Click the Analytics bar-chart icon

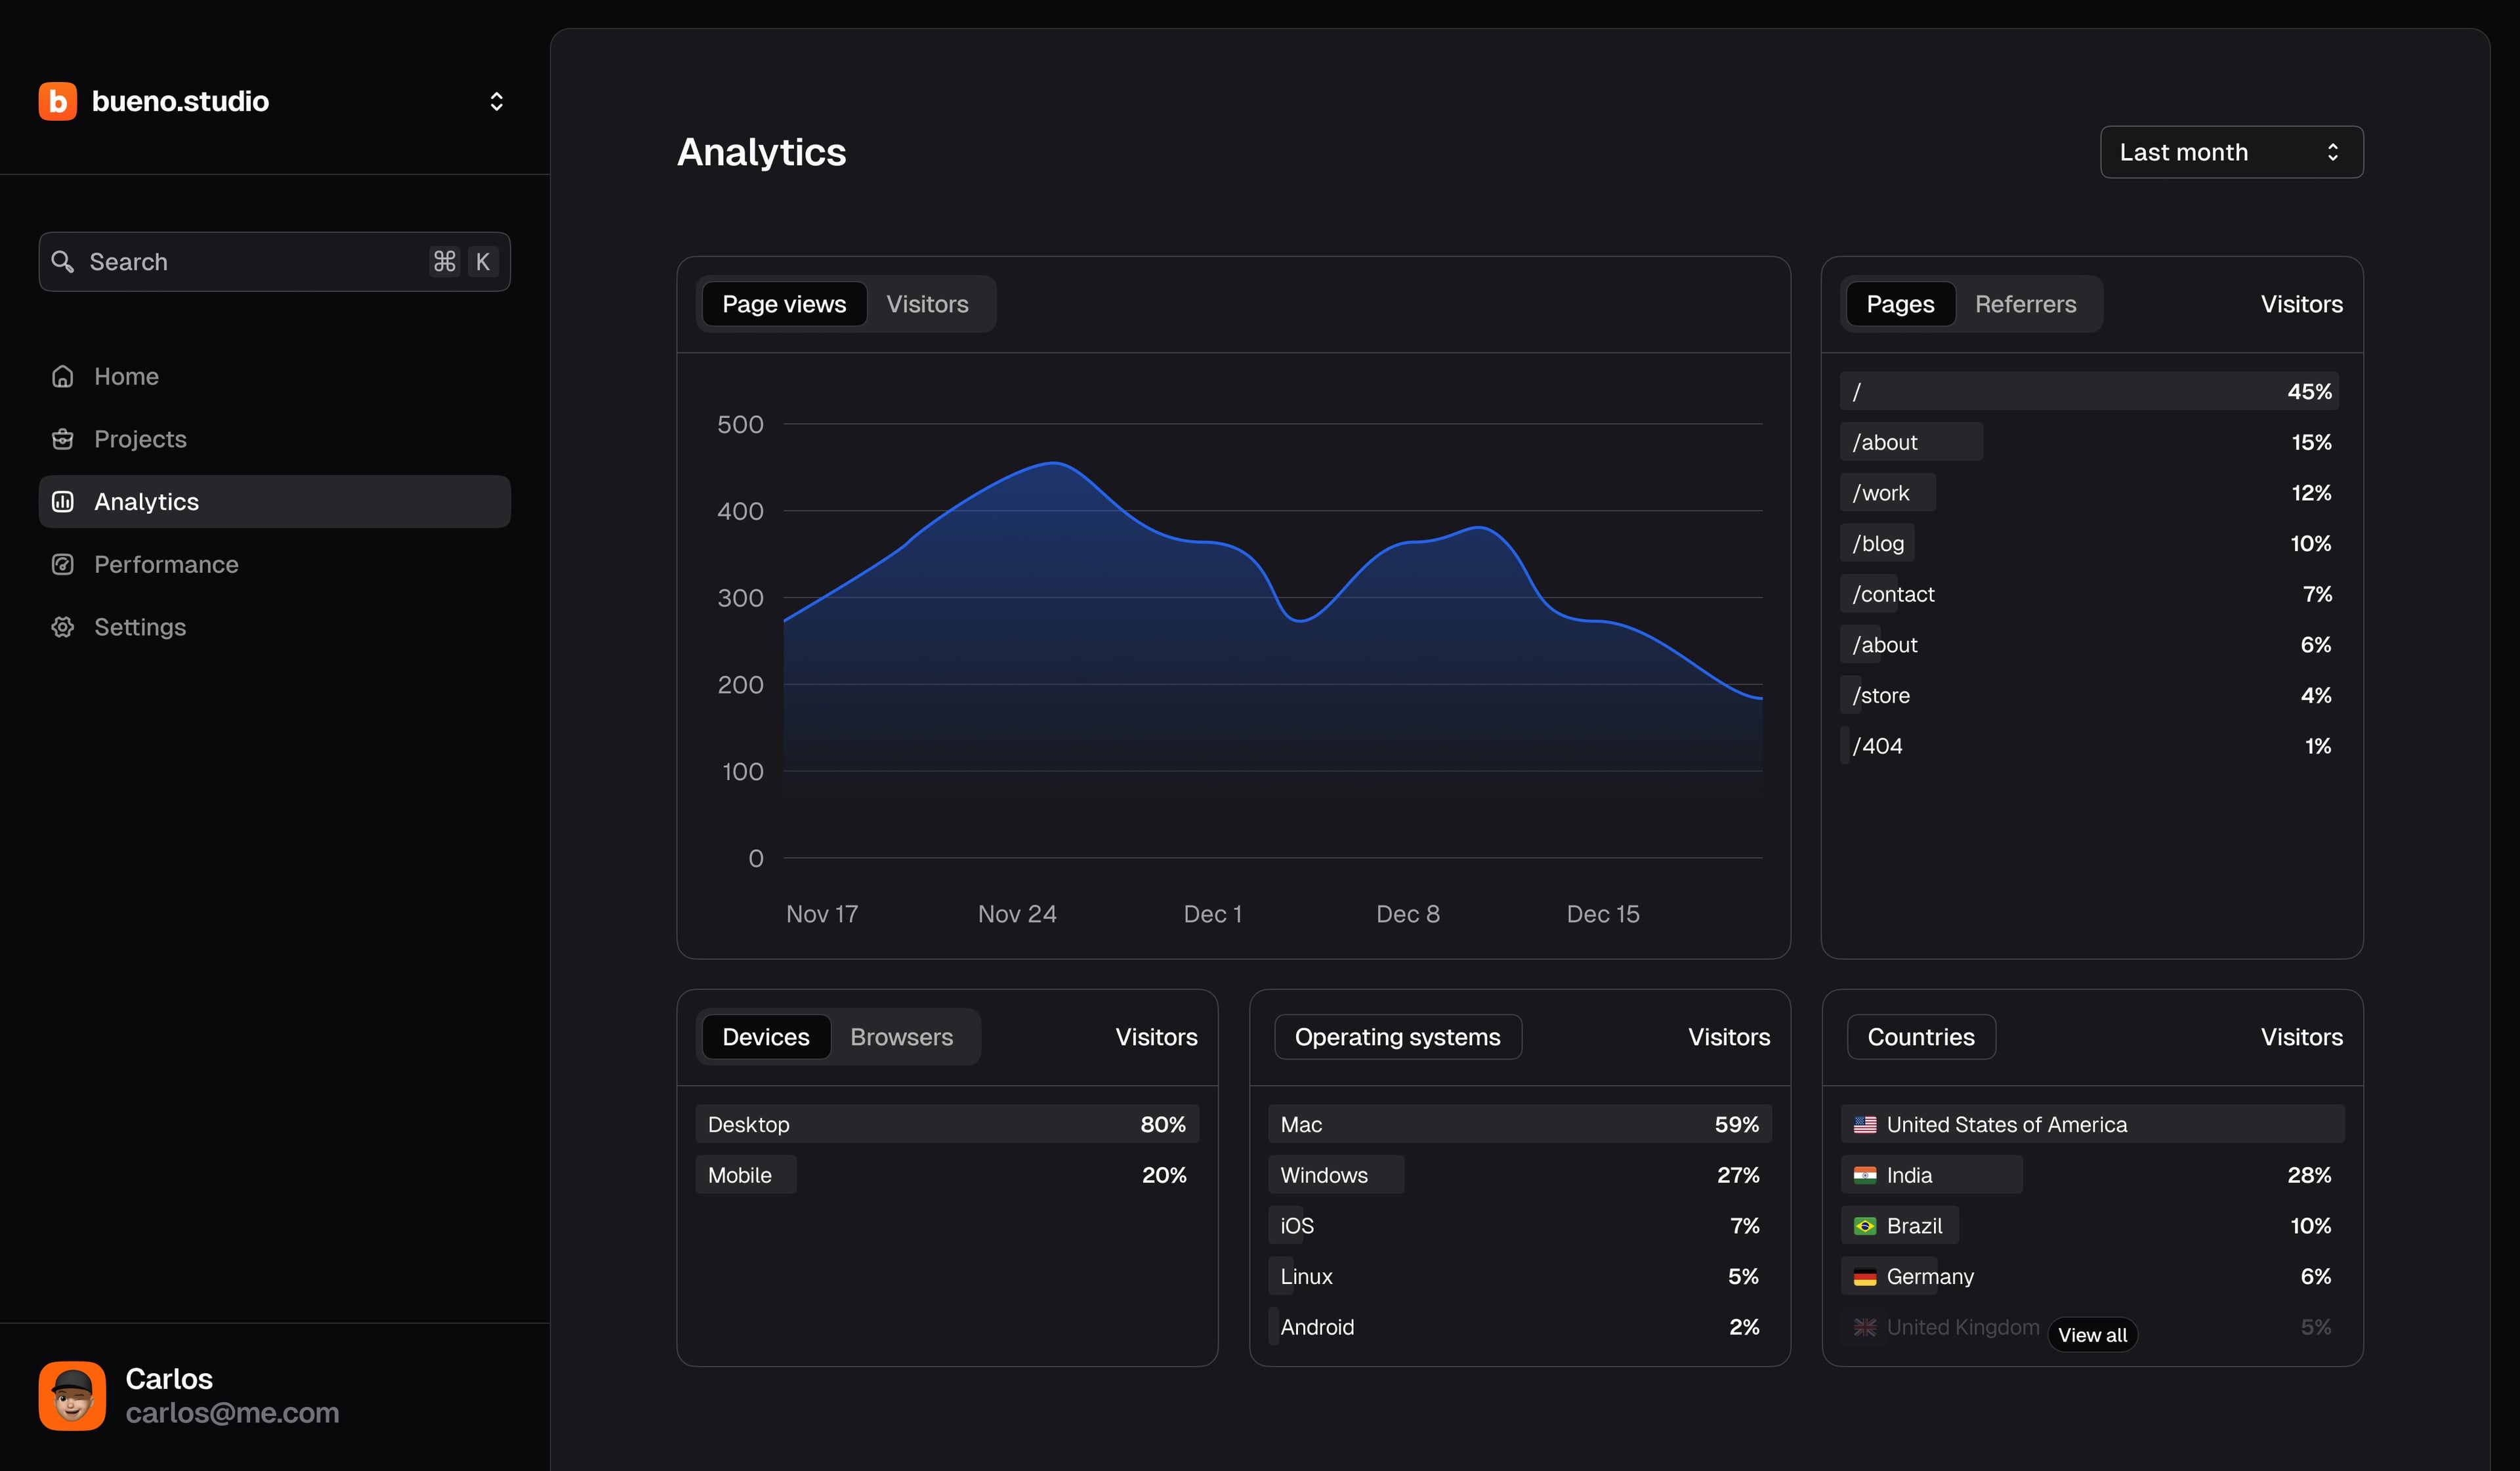point(63,501)
